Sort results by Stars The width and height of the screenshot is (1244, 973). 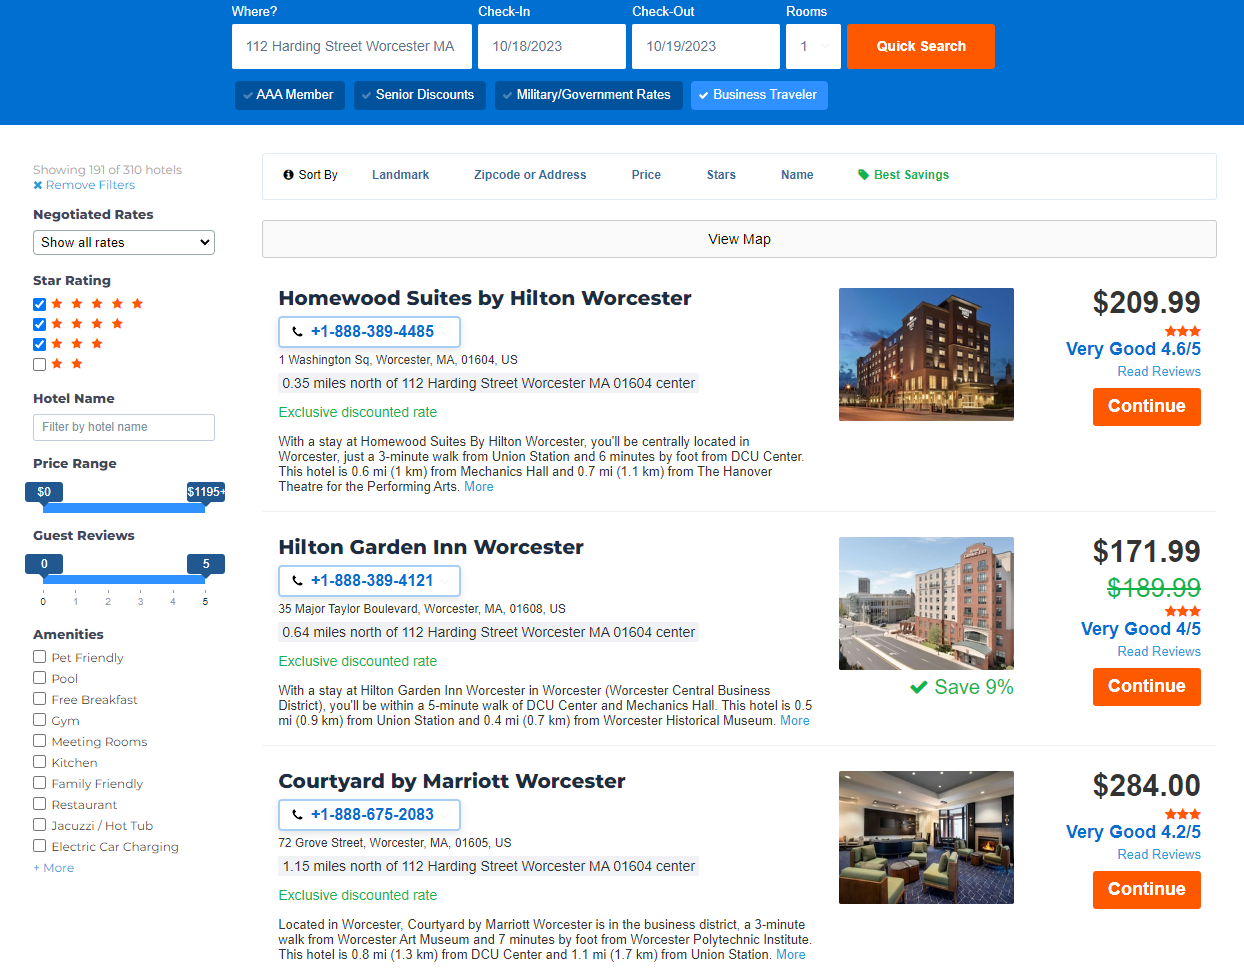click(x=721, y=175)
